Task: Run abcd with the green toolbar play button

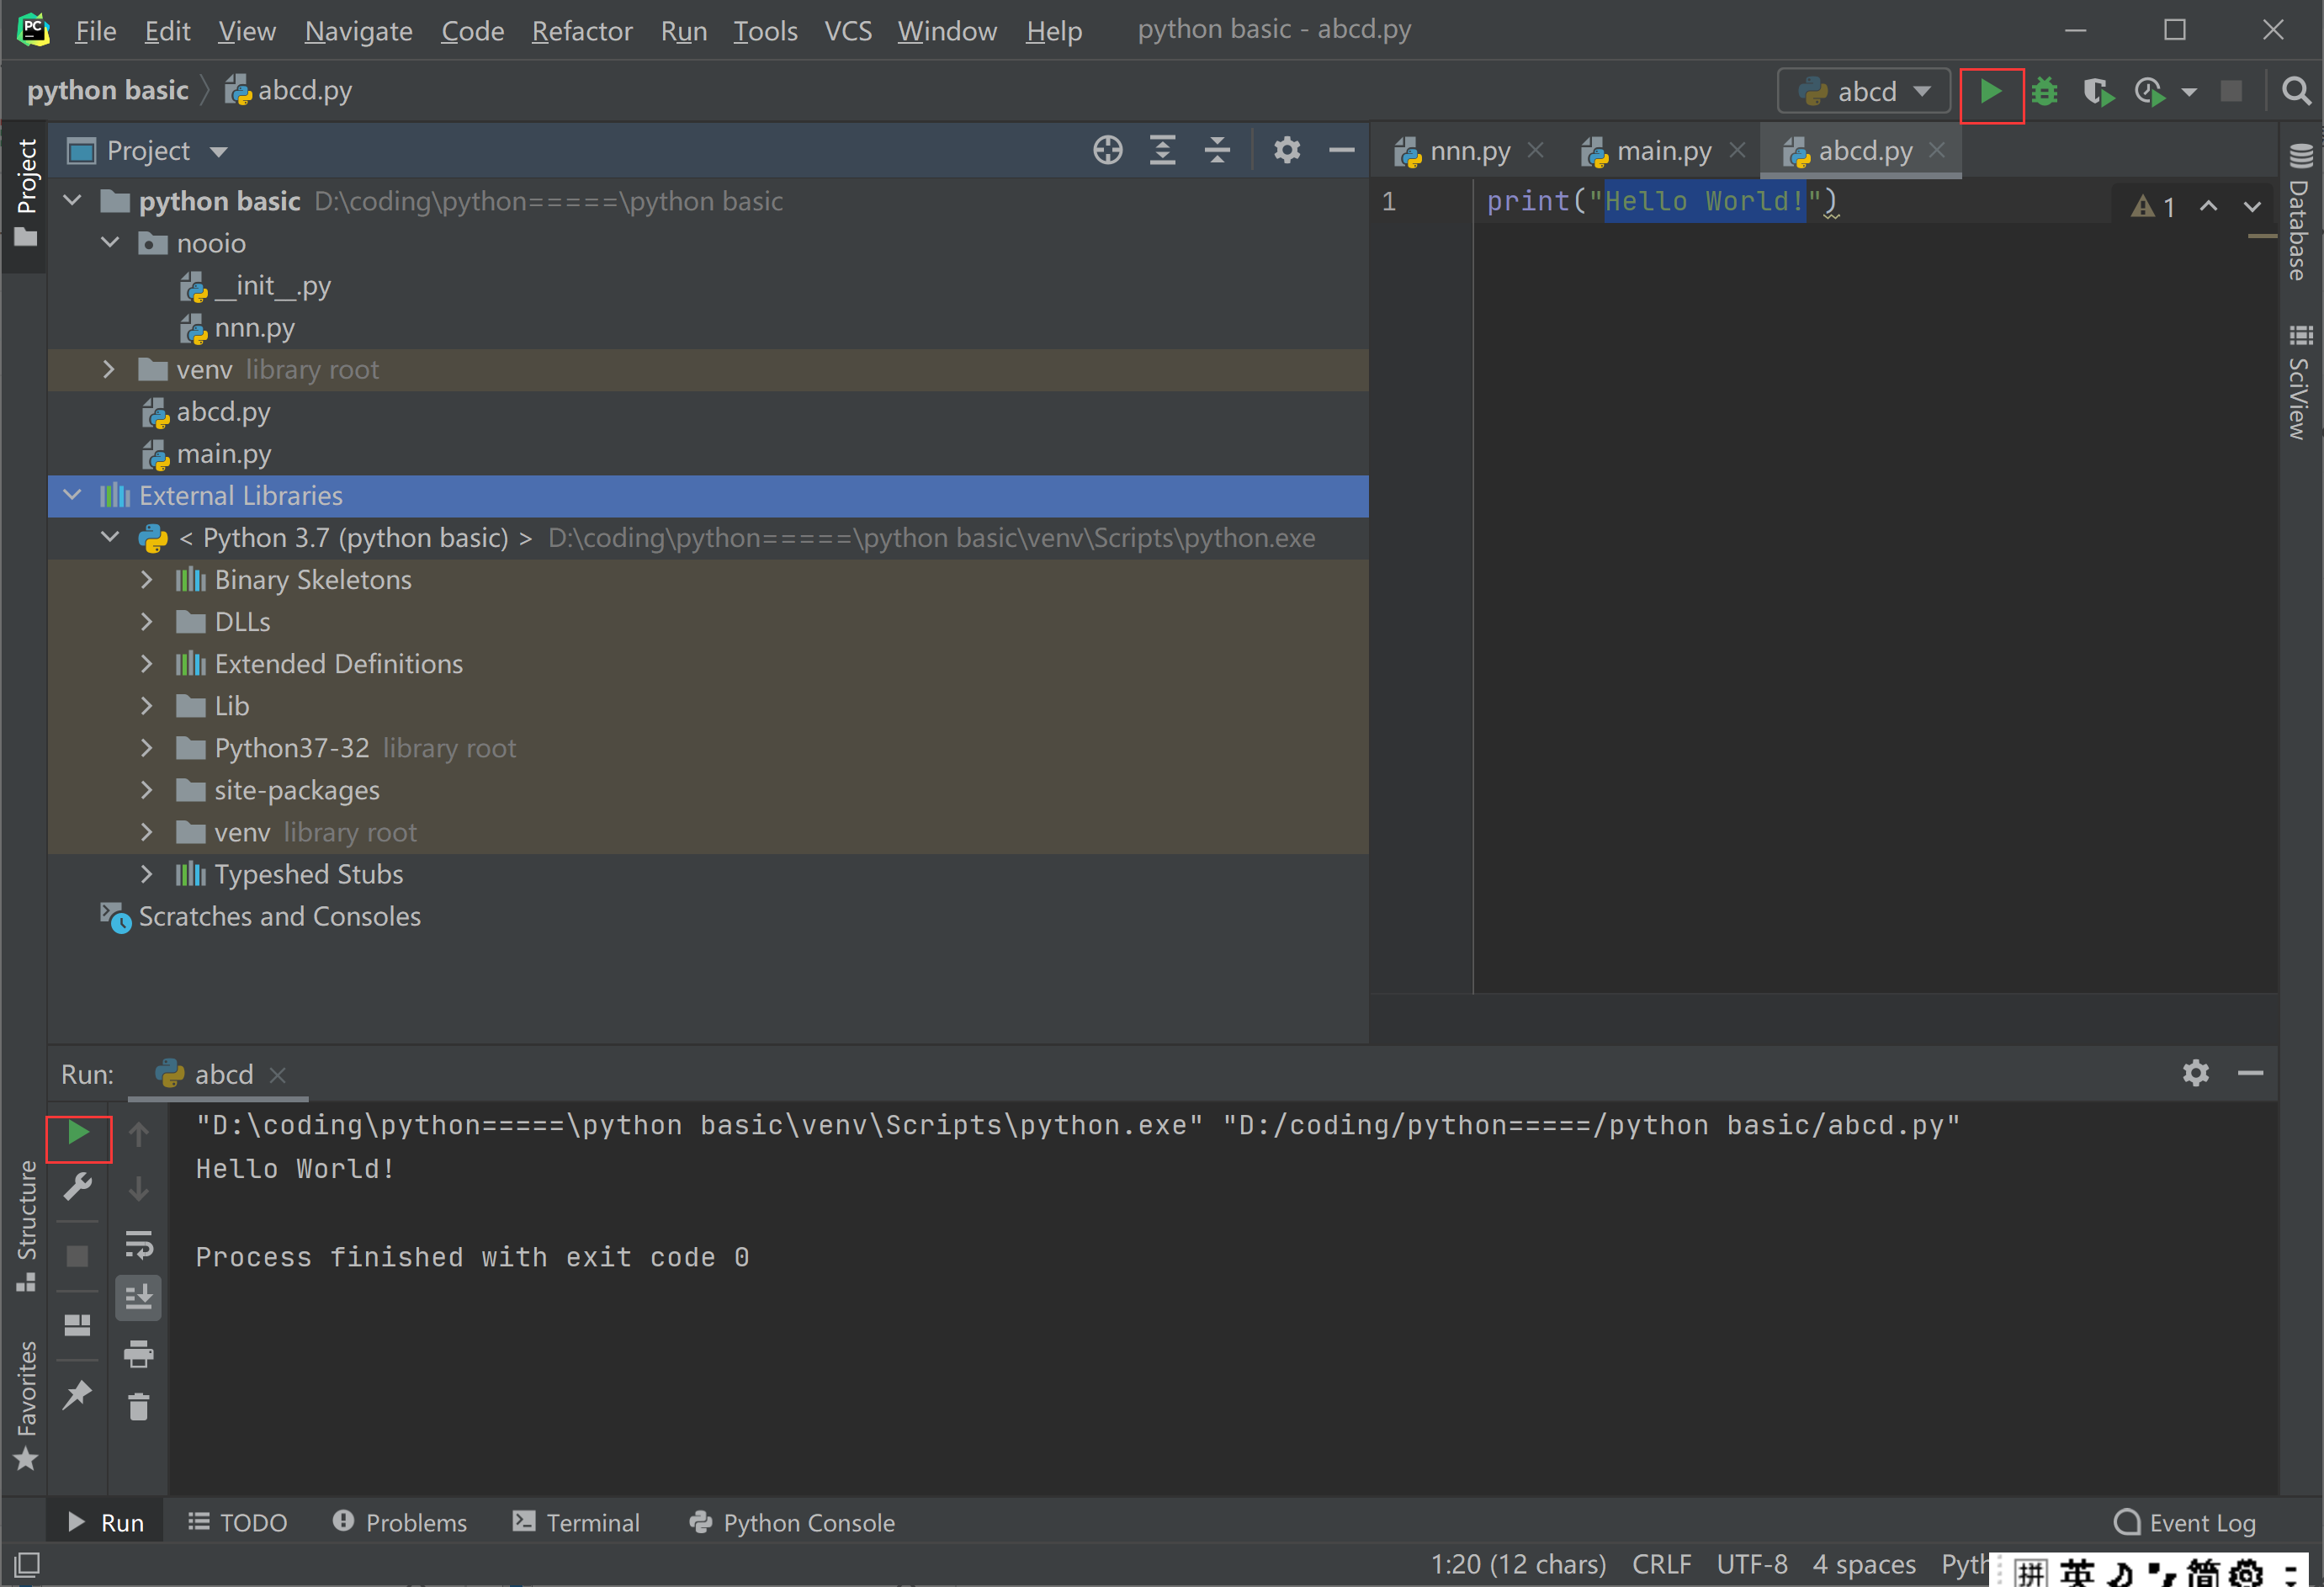Action: click(x=1990, y=92)
